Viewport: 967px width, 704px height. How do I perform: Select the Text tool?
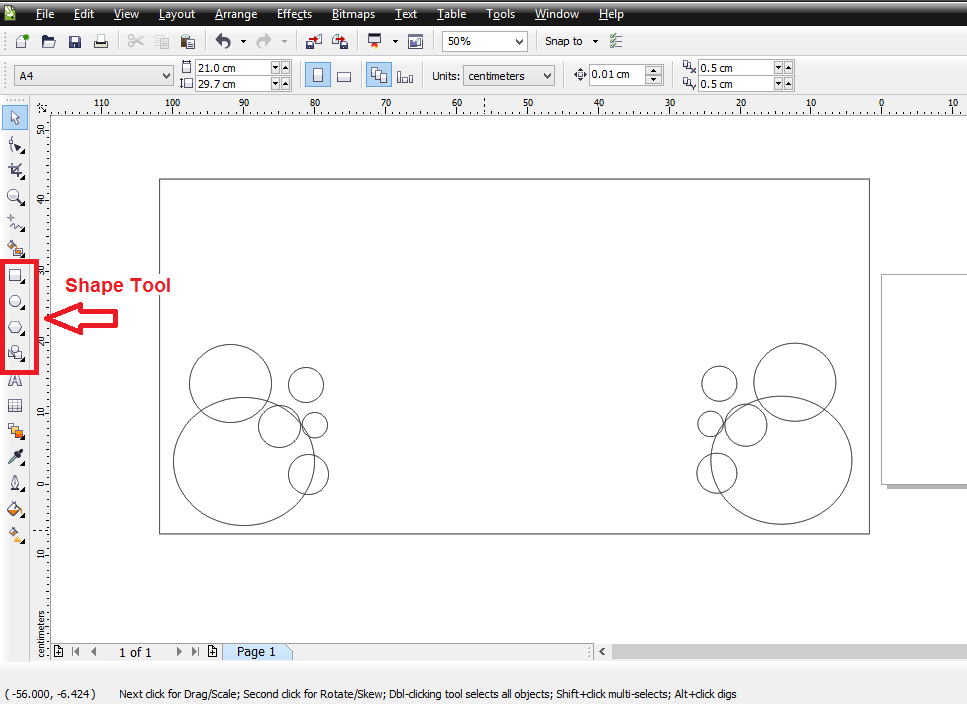(x=15, y=380)
